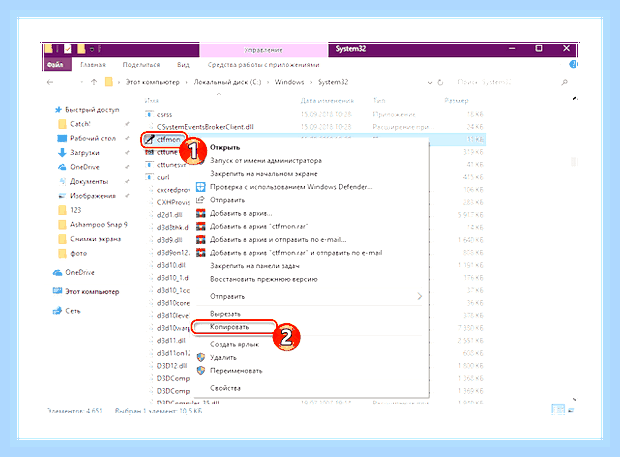Choose Открыть in the context menu
Viewport: 620px width, 457px height.
click(x=225, y=147)
